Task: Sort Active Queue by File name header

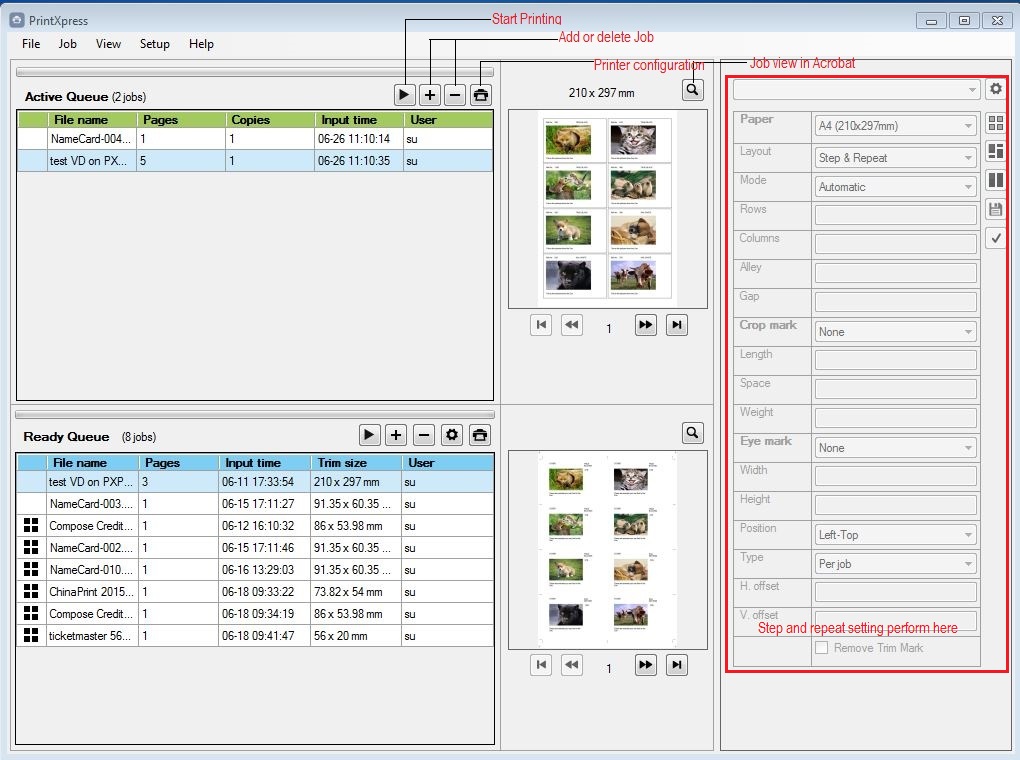Action: 90,120
